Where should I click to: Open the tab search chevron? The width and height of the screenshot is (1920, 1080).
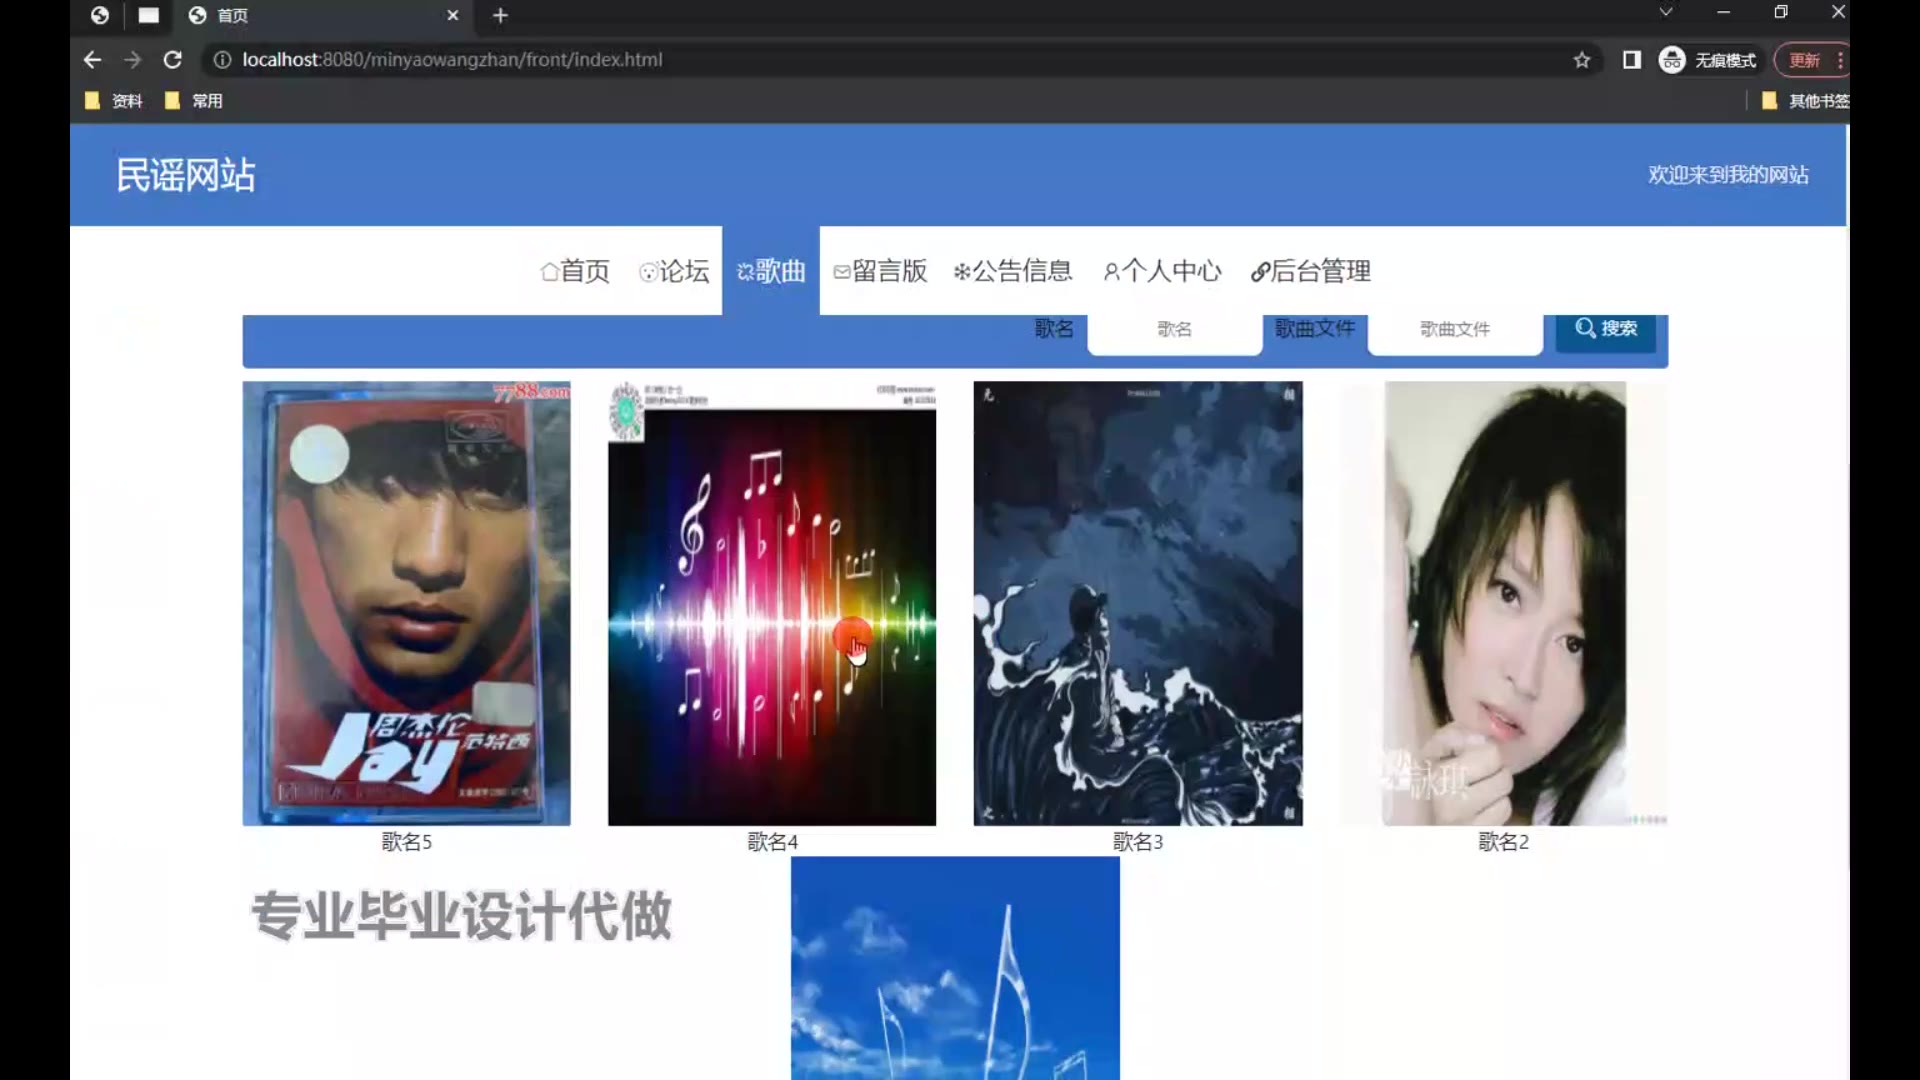pos(1665,12)
